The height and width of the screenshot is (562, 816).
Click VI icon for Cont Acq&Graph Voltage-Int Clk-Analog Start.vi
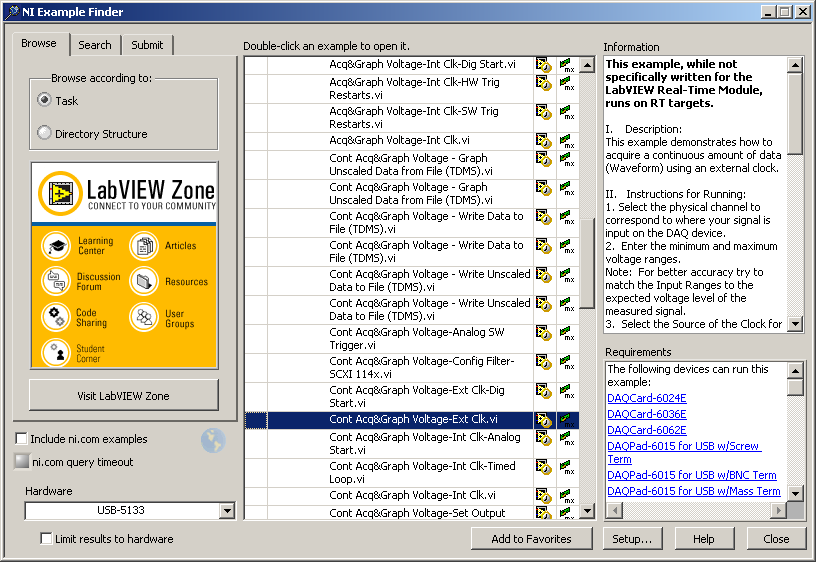point(544,438)
